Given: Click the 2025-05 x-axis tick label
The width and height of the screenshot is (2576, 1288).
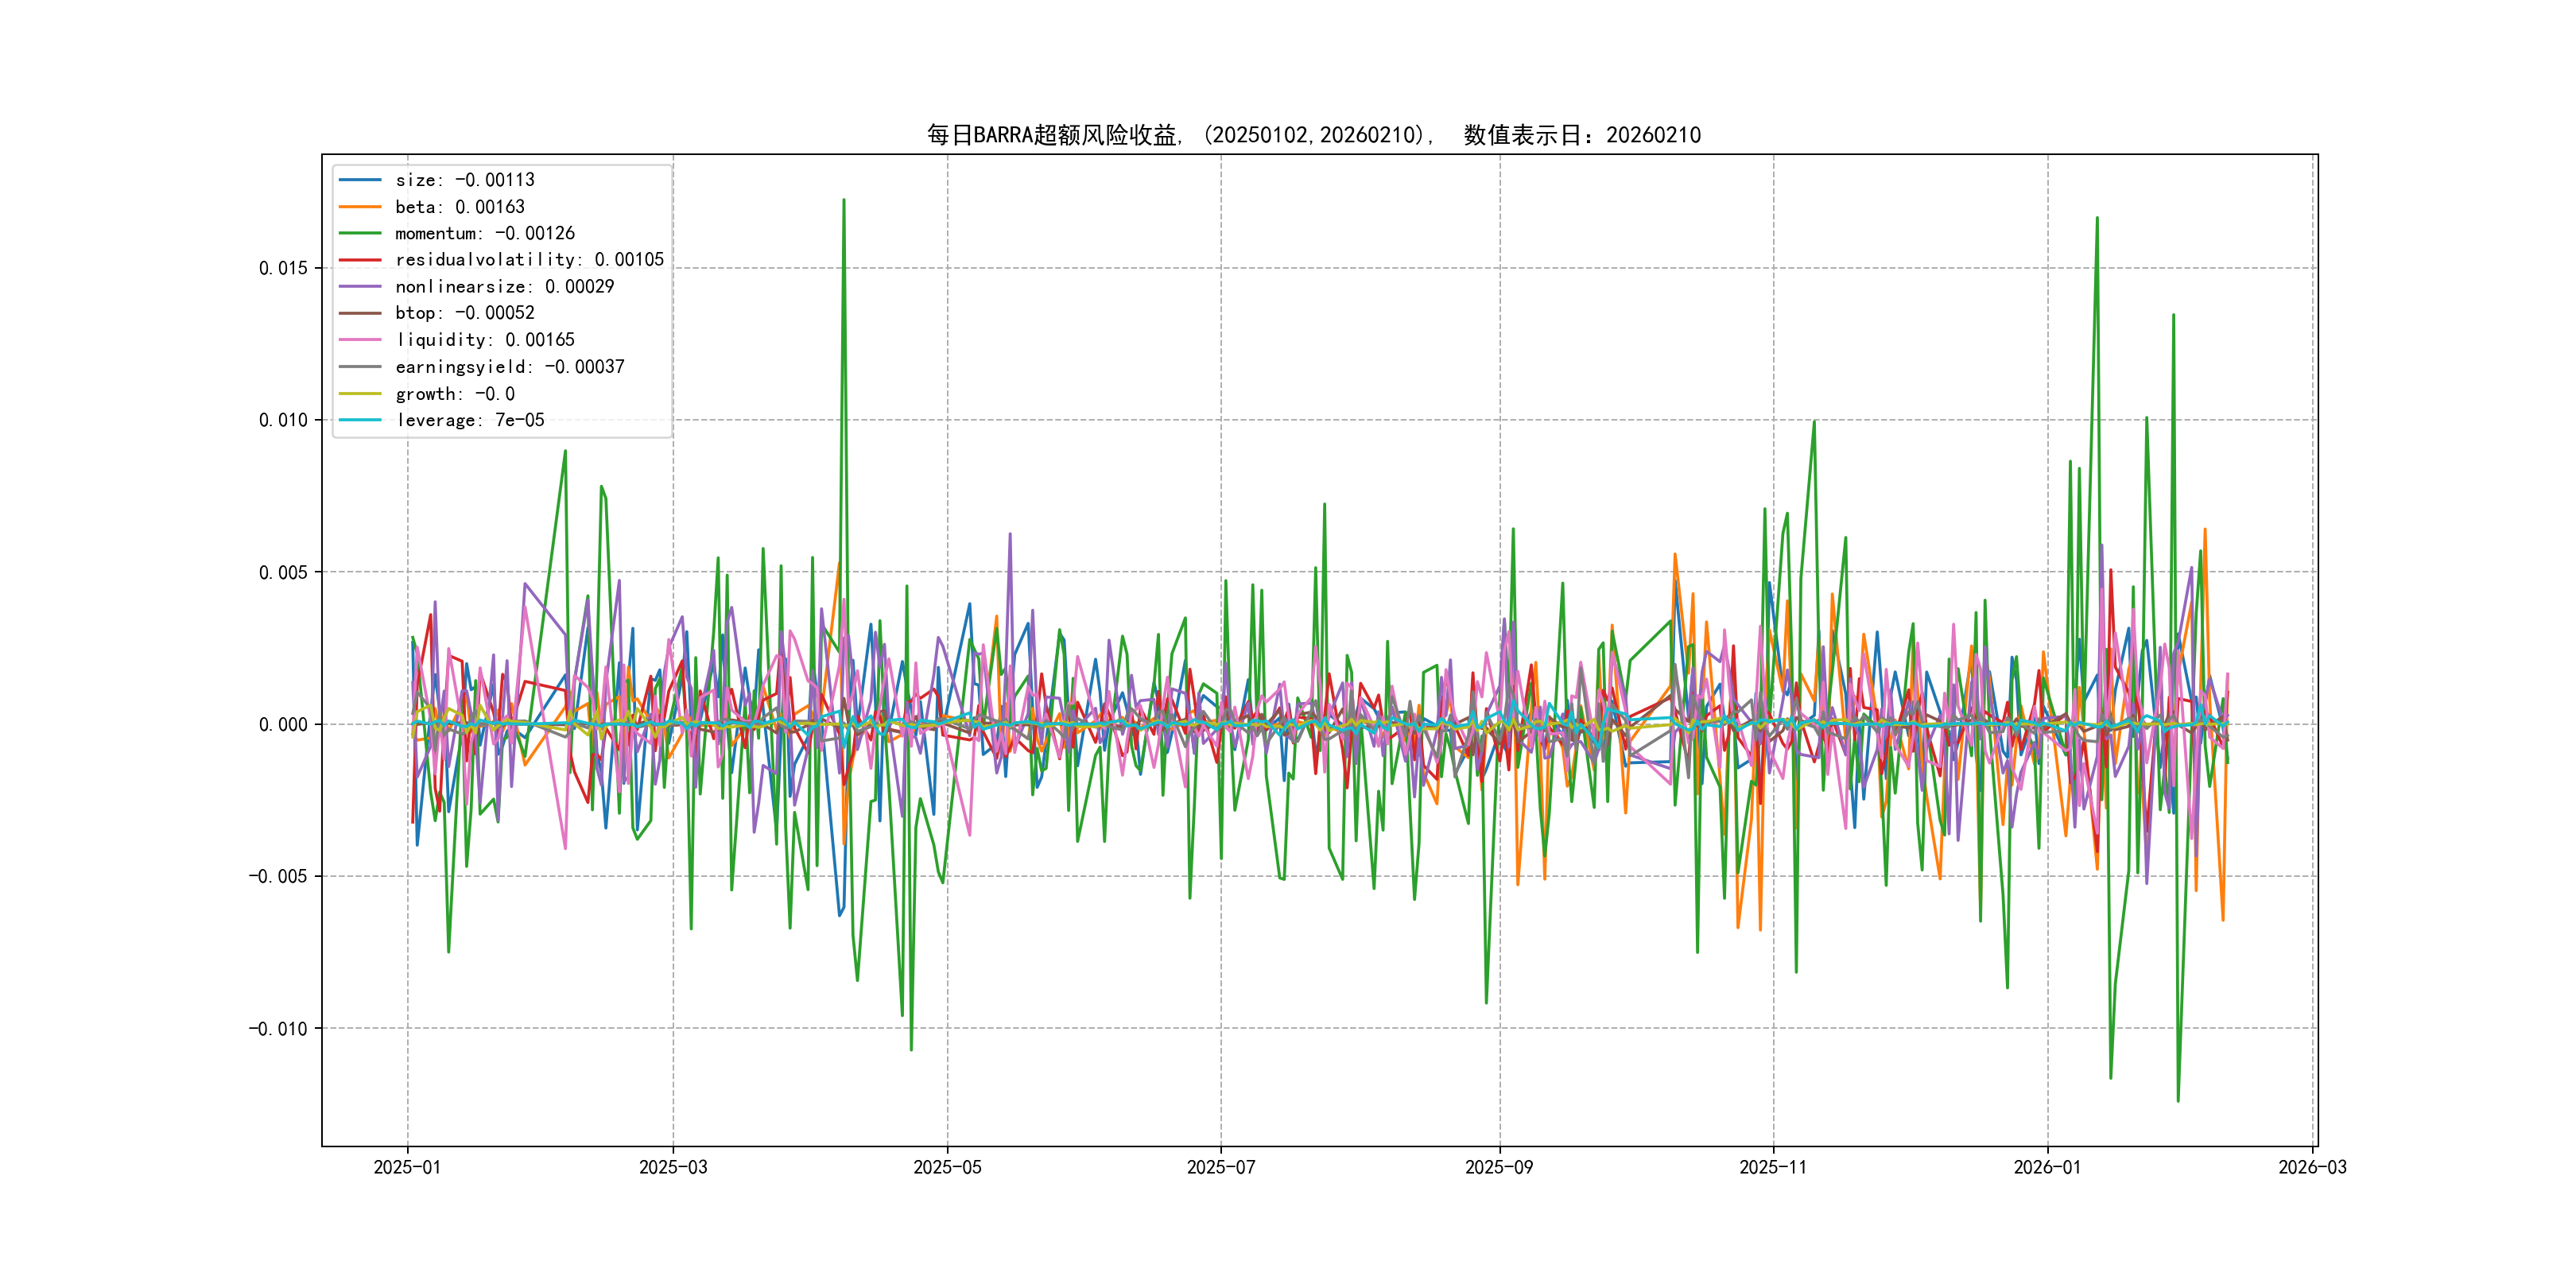Looking at the screenshot, I should 947,1168.
